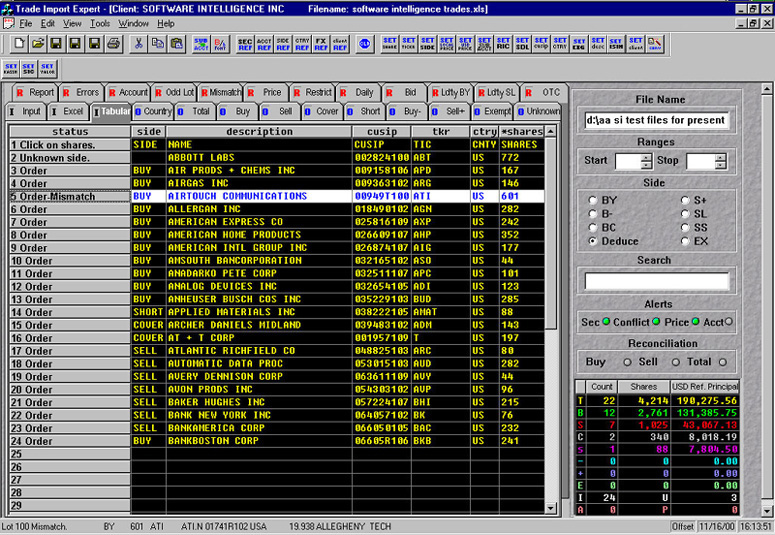This screenshot has width=775, height=535.
Task: Select the Deduce side radio button
Action: click(x=593, y=241)
